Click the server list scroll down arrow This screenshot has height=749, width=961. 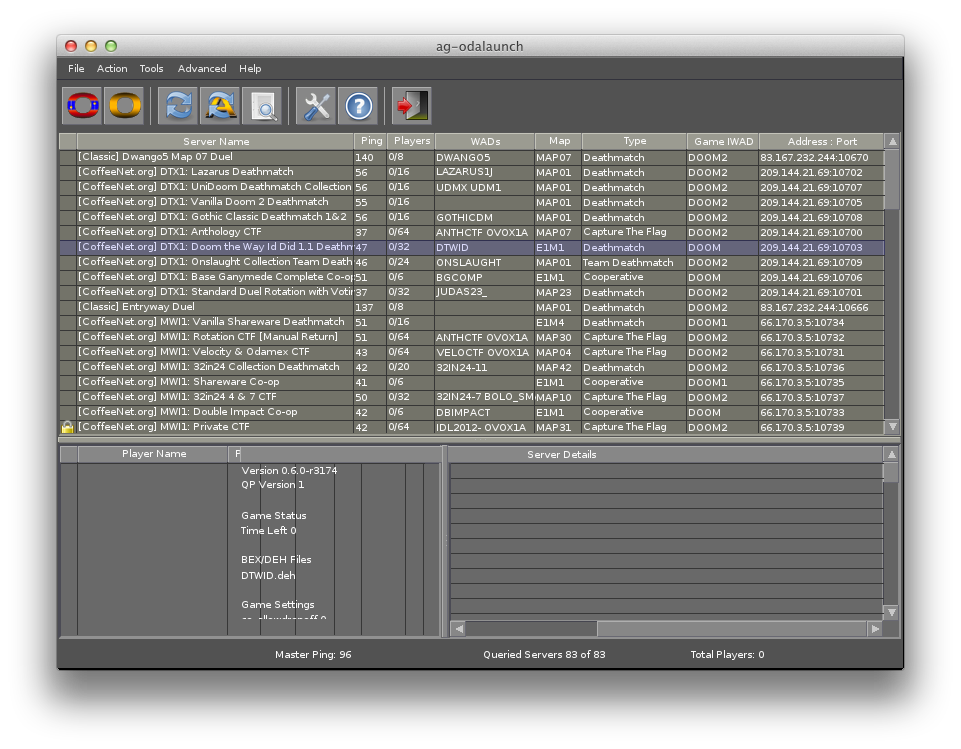tap(892, 427)
